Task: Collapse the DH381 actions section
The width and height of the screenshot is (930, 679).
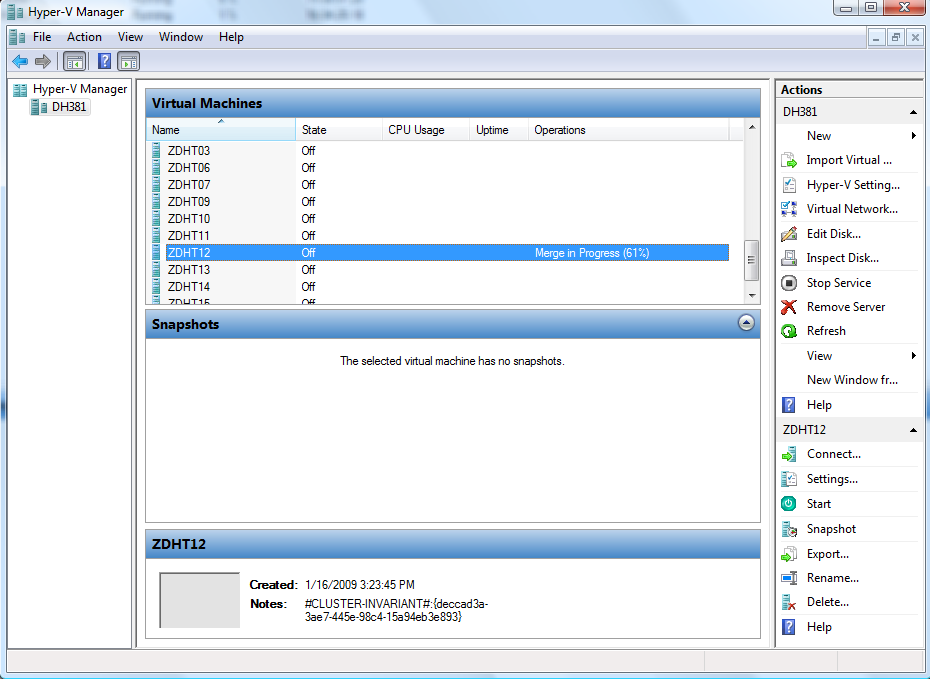Action: pyautogui.click(x=913, y=112)
